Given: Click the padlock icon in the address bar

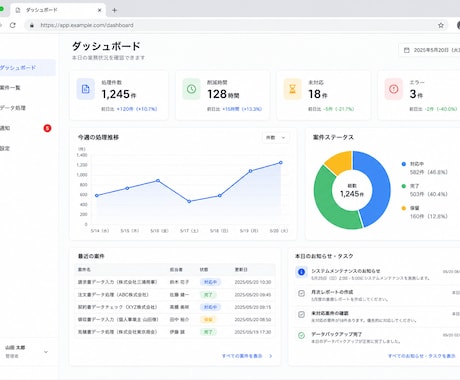Looking at the screenshot, I should pyautogui.click(x=32, y=25).
